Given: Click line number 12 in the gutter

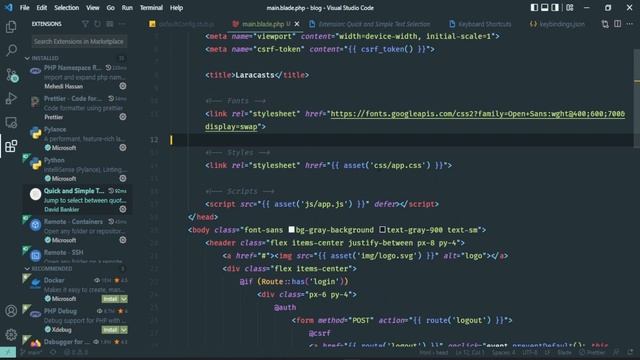Looking at the screenshot, I should (154, 140).
